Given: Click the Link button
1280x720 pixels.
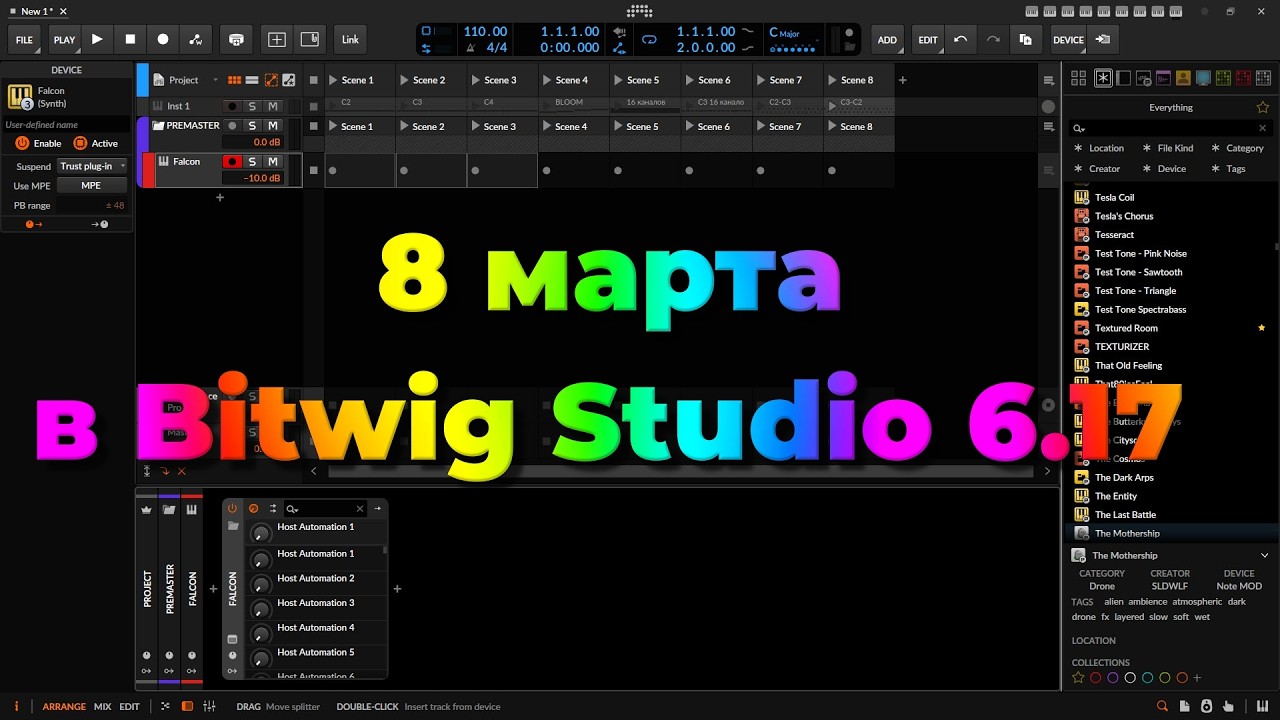Looking at the screenshot, I should tap(350, 40).
